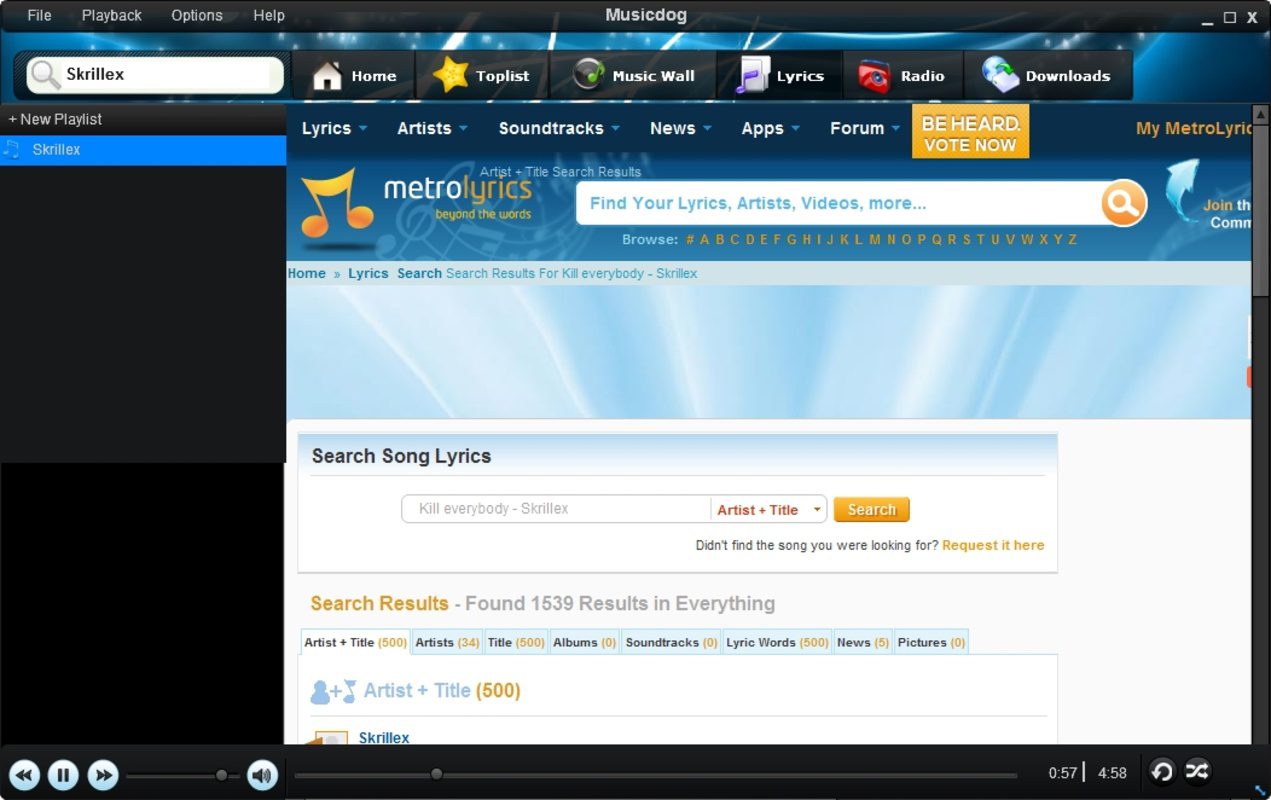
Task: Click the search magnifier icon beside Skrillex
Action: tap(45, 75)
